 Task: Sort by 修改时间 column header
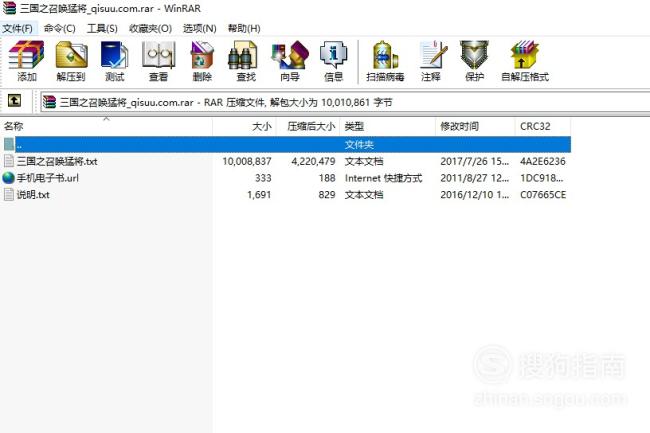(x=475, y=126)
